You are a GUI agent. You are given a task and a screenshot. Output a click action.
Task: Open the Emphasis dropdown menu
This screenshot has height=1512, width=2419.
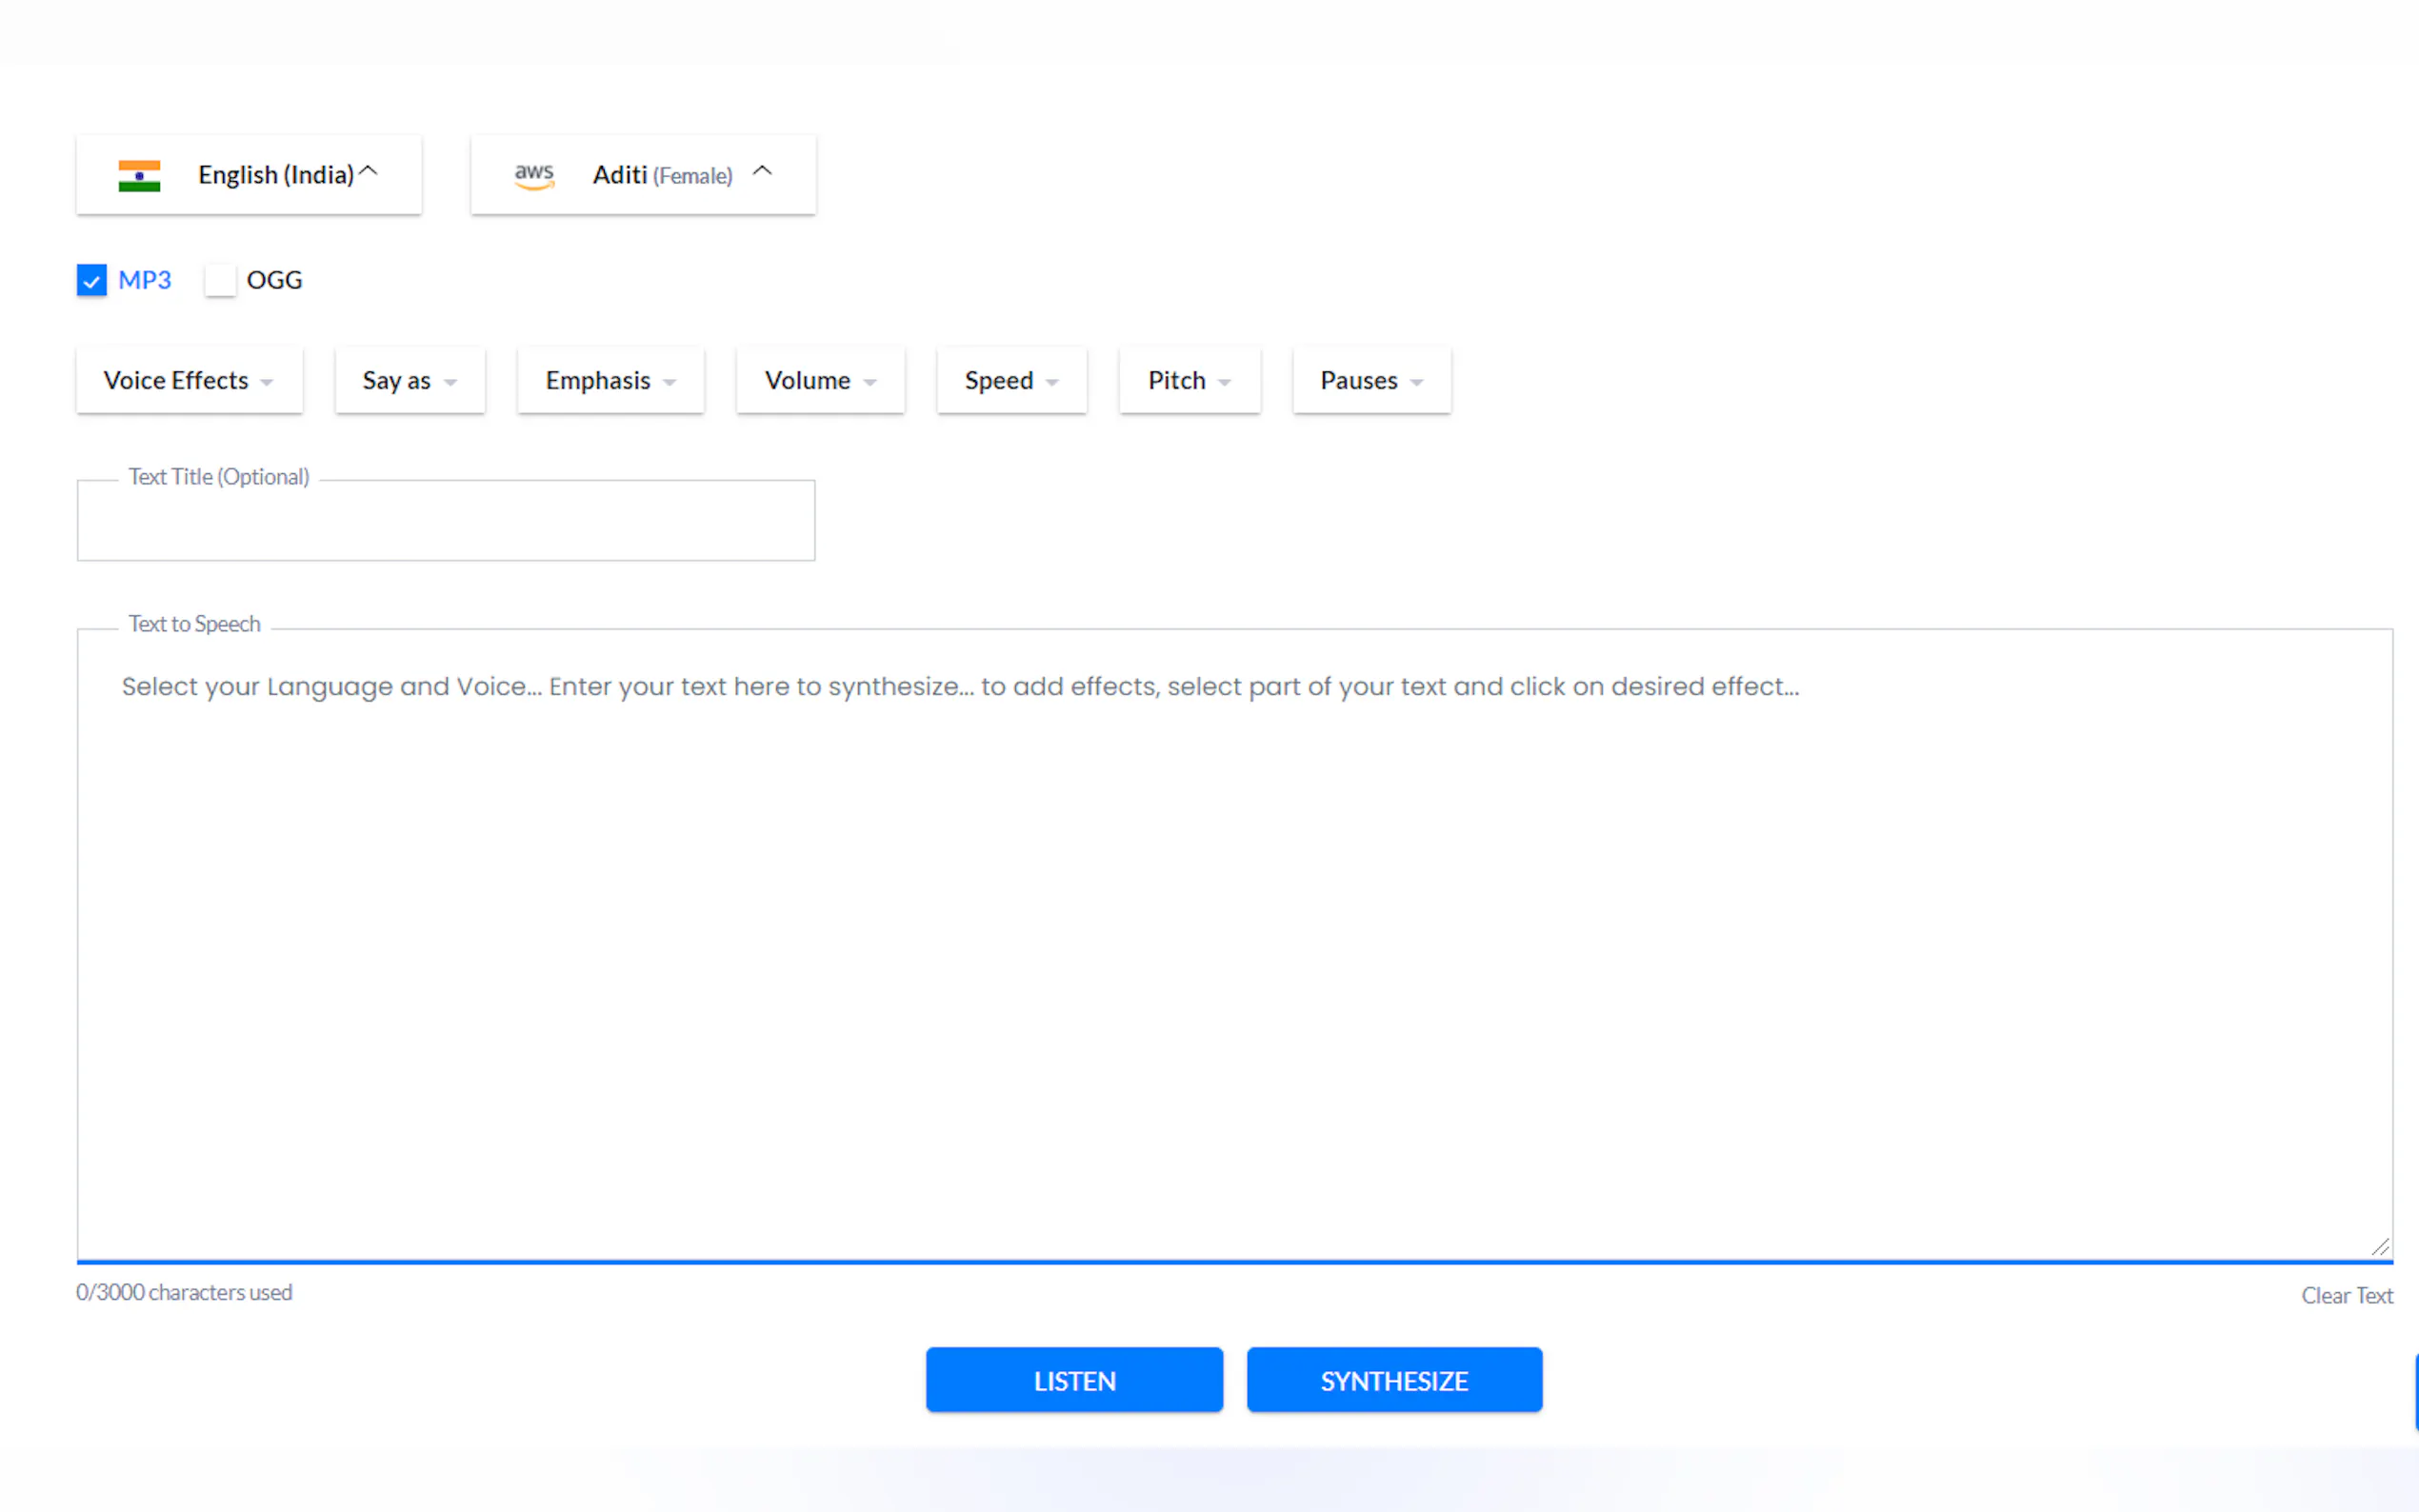click(x=610, y=380)
